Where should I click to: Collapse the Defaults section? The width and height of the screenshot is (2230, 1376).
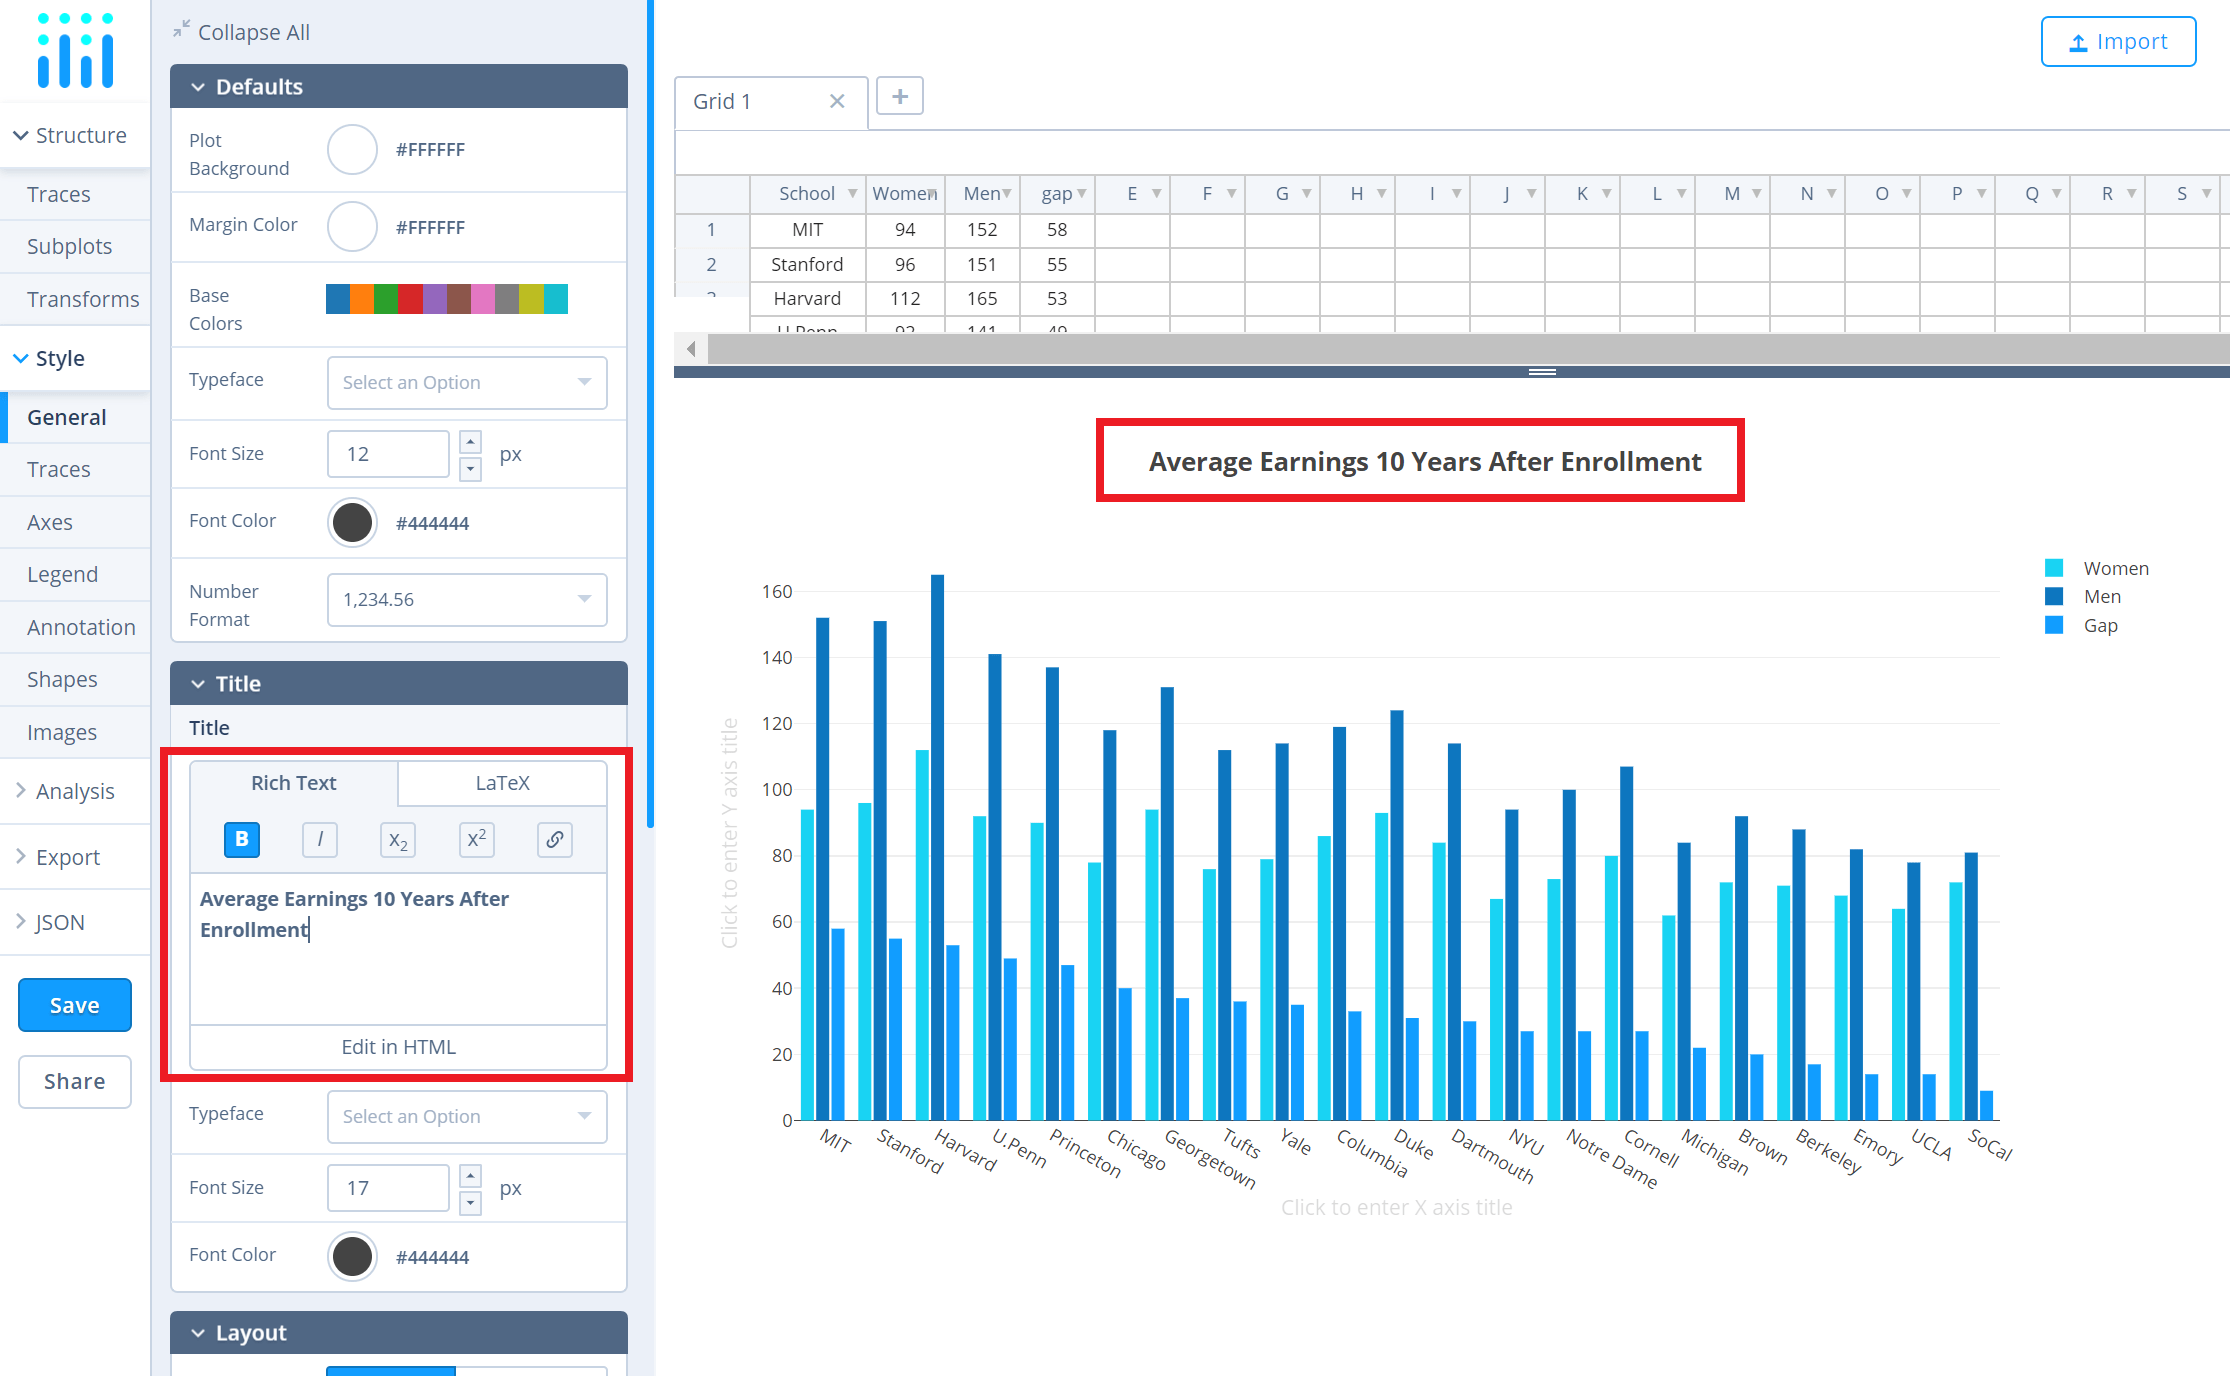click(x=198, y=87)
